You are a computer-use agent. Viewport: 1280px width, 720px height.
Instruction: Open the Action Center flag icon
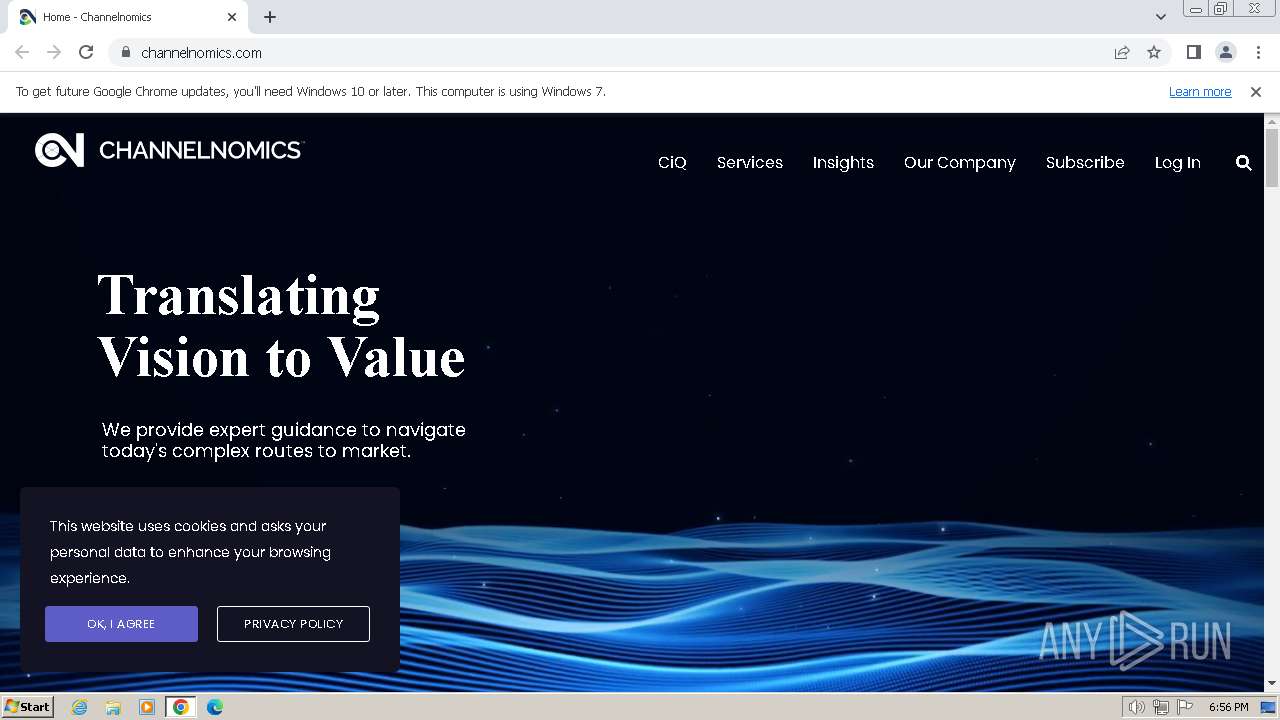click(x=1184, y=707)
